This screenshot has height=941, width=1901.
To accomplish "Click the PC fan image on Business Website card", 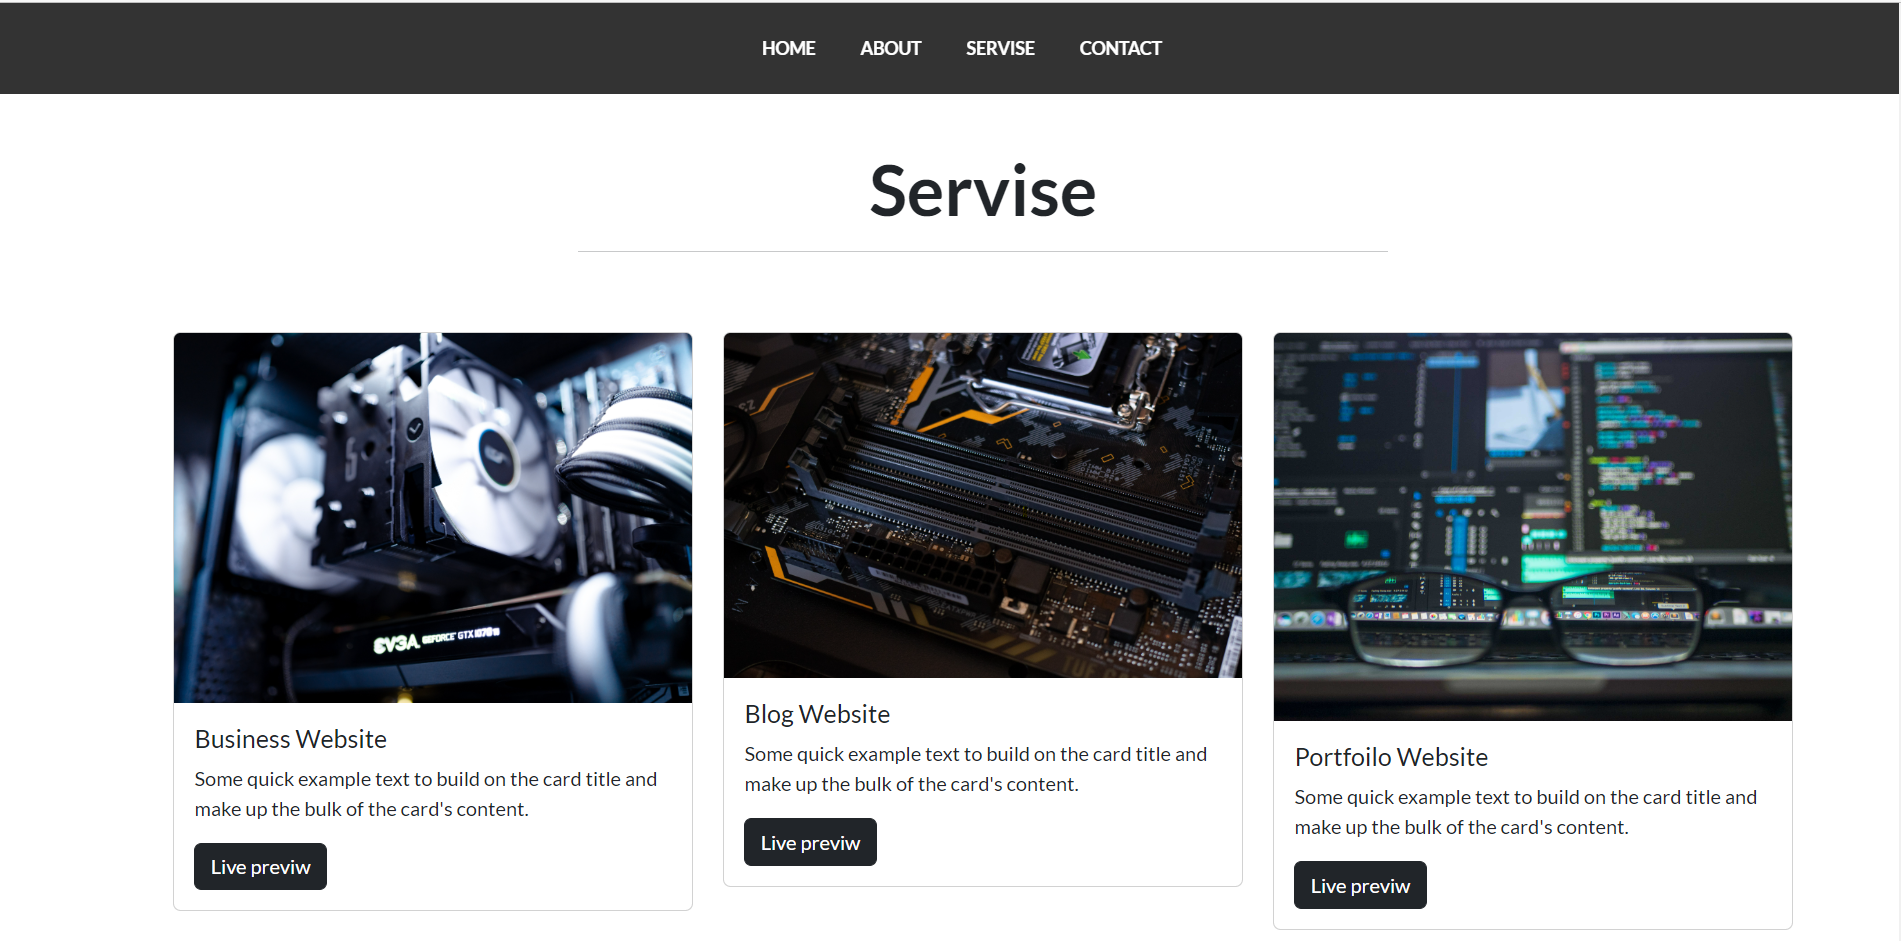I will [432, 518].
